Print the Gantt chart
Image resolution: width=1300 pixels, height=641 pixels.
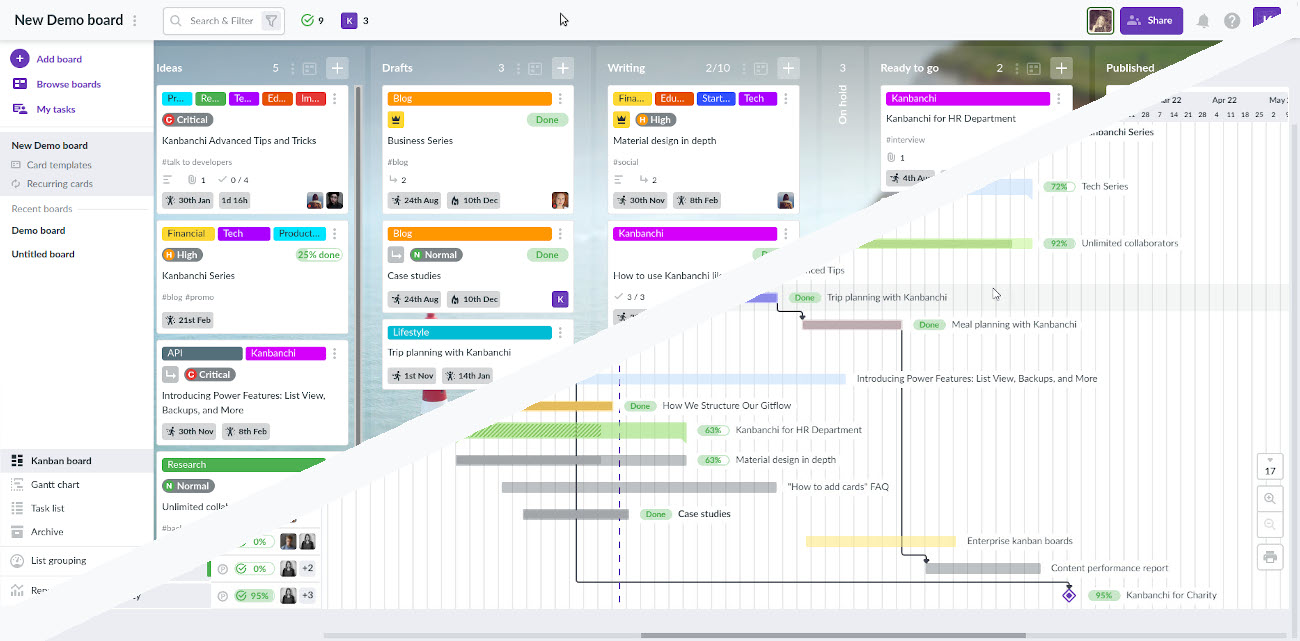click(1270, 557)
